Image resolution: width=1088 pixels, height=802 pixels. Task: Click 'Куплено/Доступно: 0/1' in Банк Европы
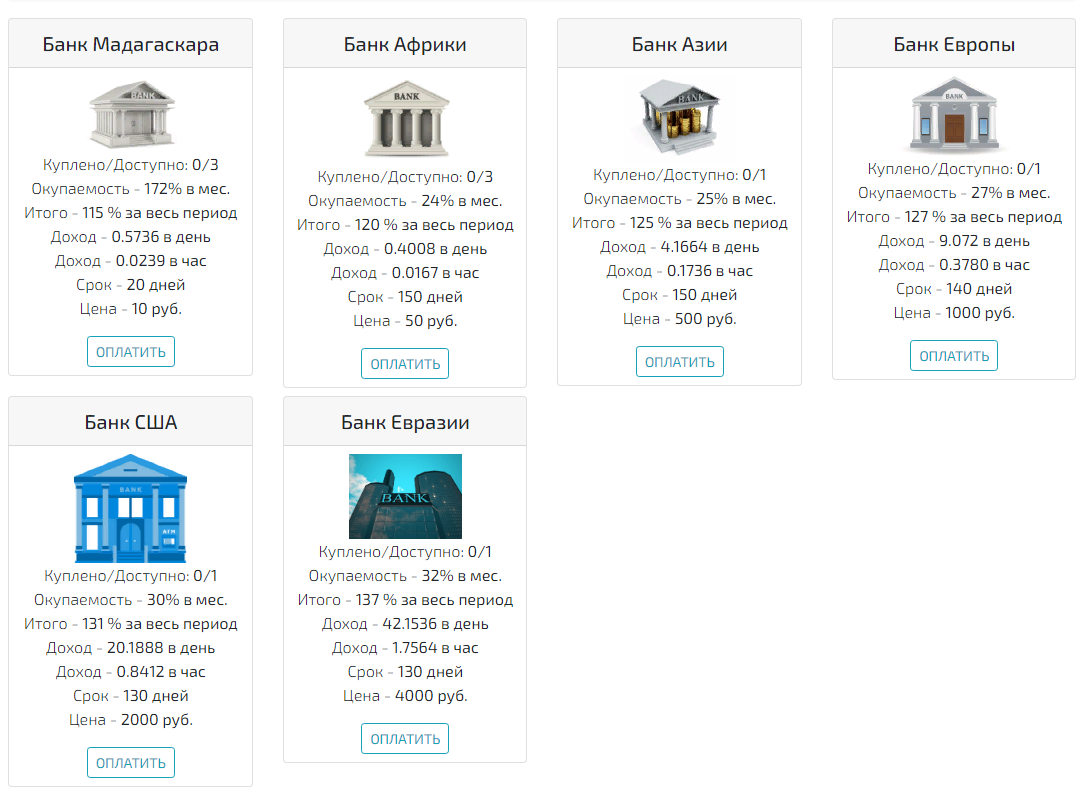[954, 169]
